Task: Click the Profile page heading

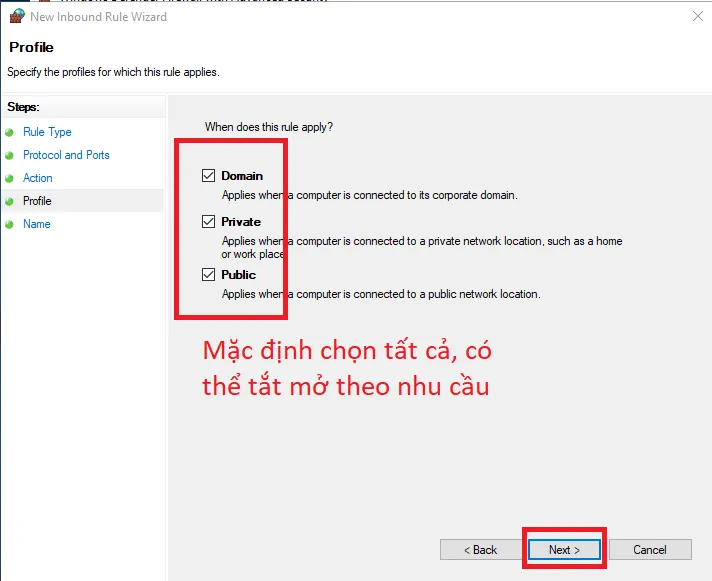Action: [x=31, y=47]
